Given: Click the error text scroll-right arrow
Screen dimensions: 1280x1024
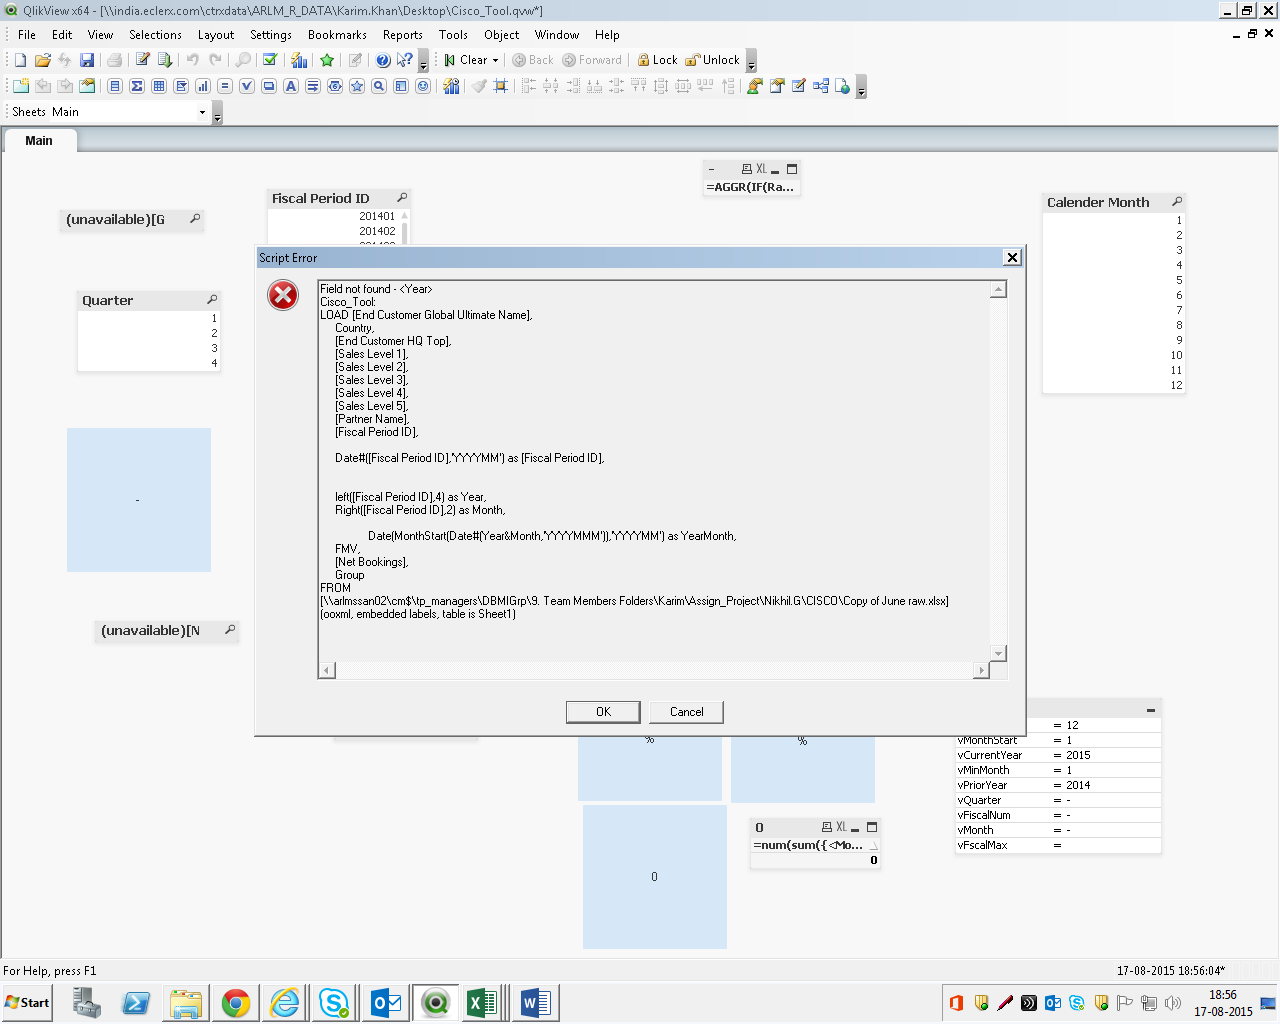Looking at the screenshot, I should tap(981, 670).
